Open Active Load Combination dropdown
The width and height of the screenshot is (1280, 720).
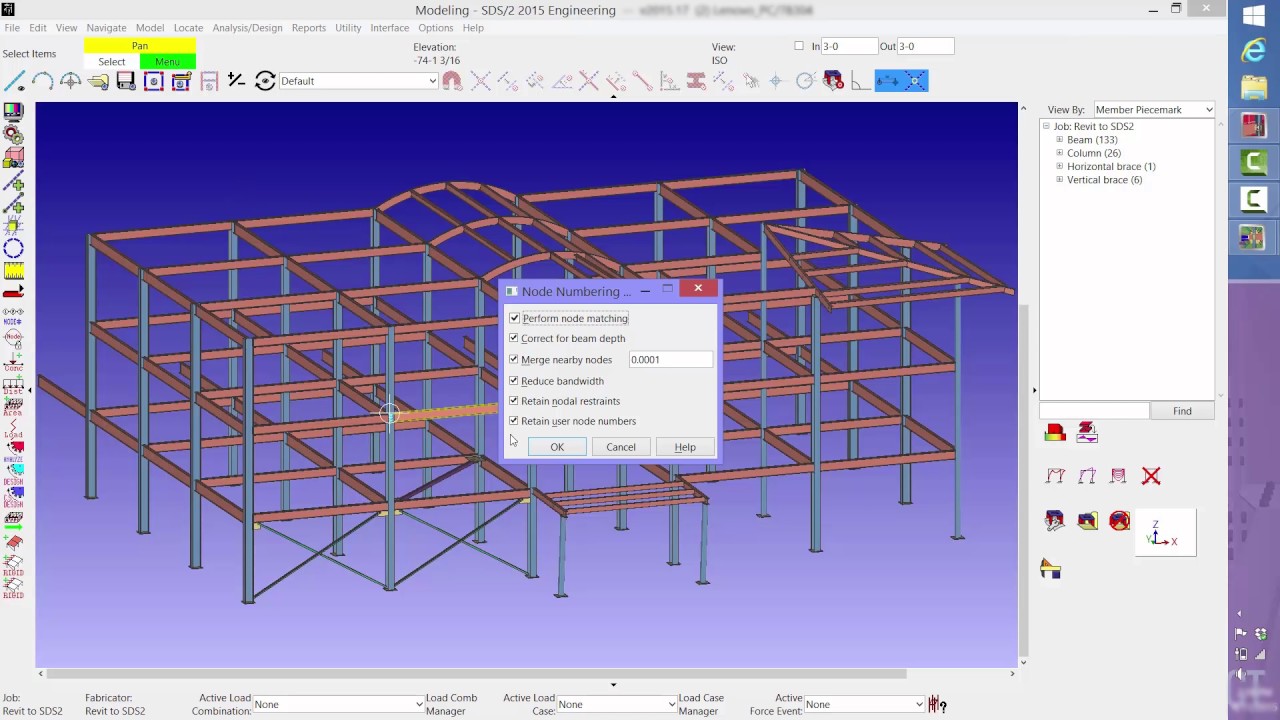(x=338, y=704)
